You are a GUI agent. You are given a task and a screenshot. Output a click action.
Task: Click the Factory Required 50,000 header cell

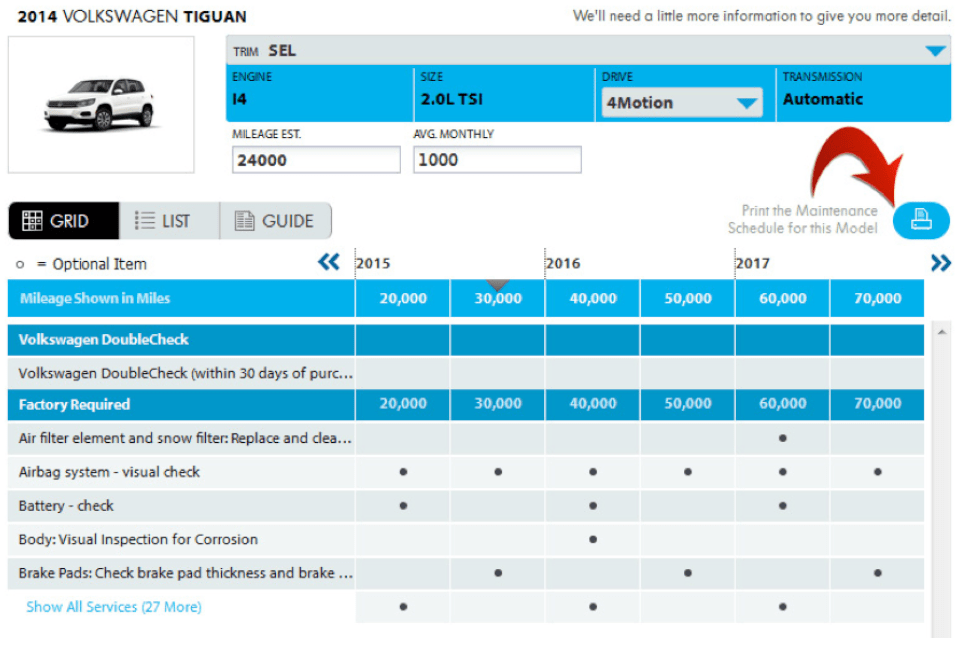(688, 403)
